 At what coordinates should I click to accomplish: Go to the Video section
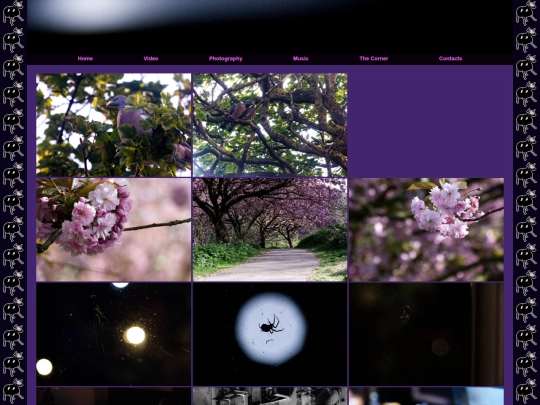[x=151, y=59]
